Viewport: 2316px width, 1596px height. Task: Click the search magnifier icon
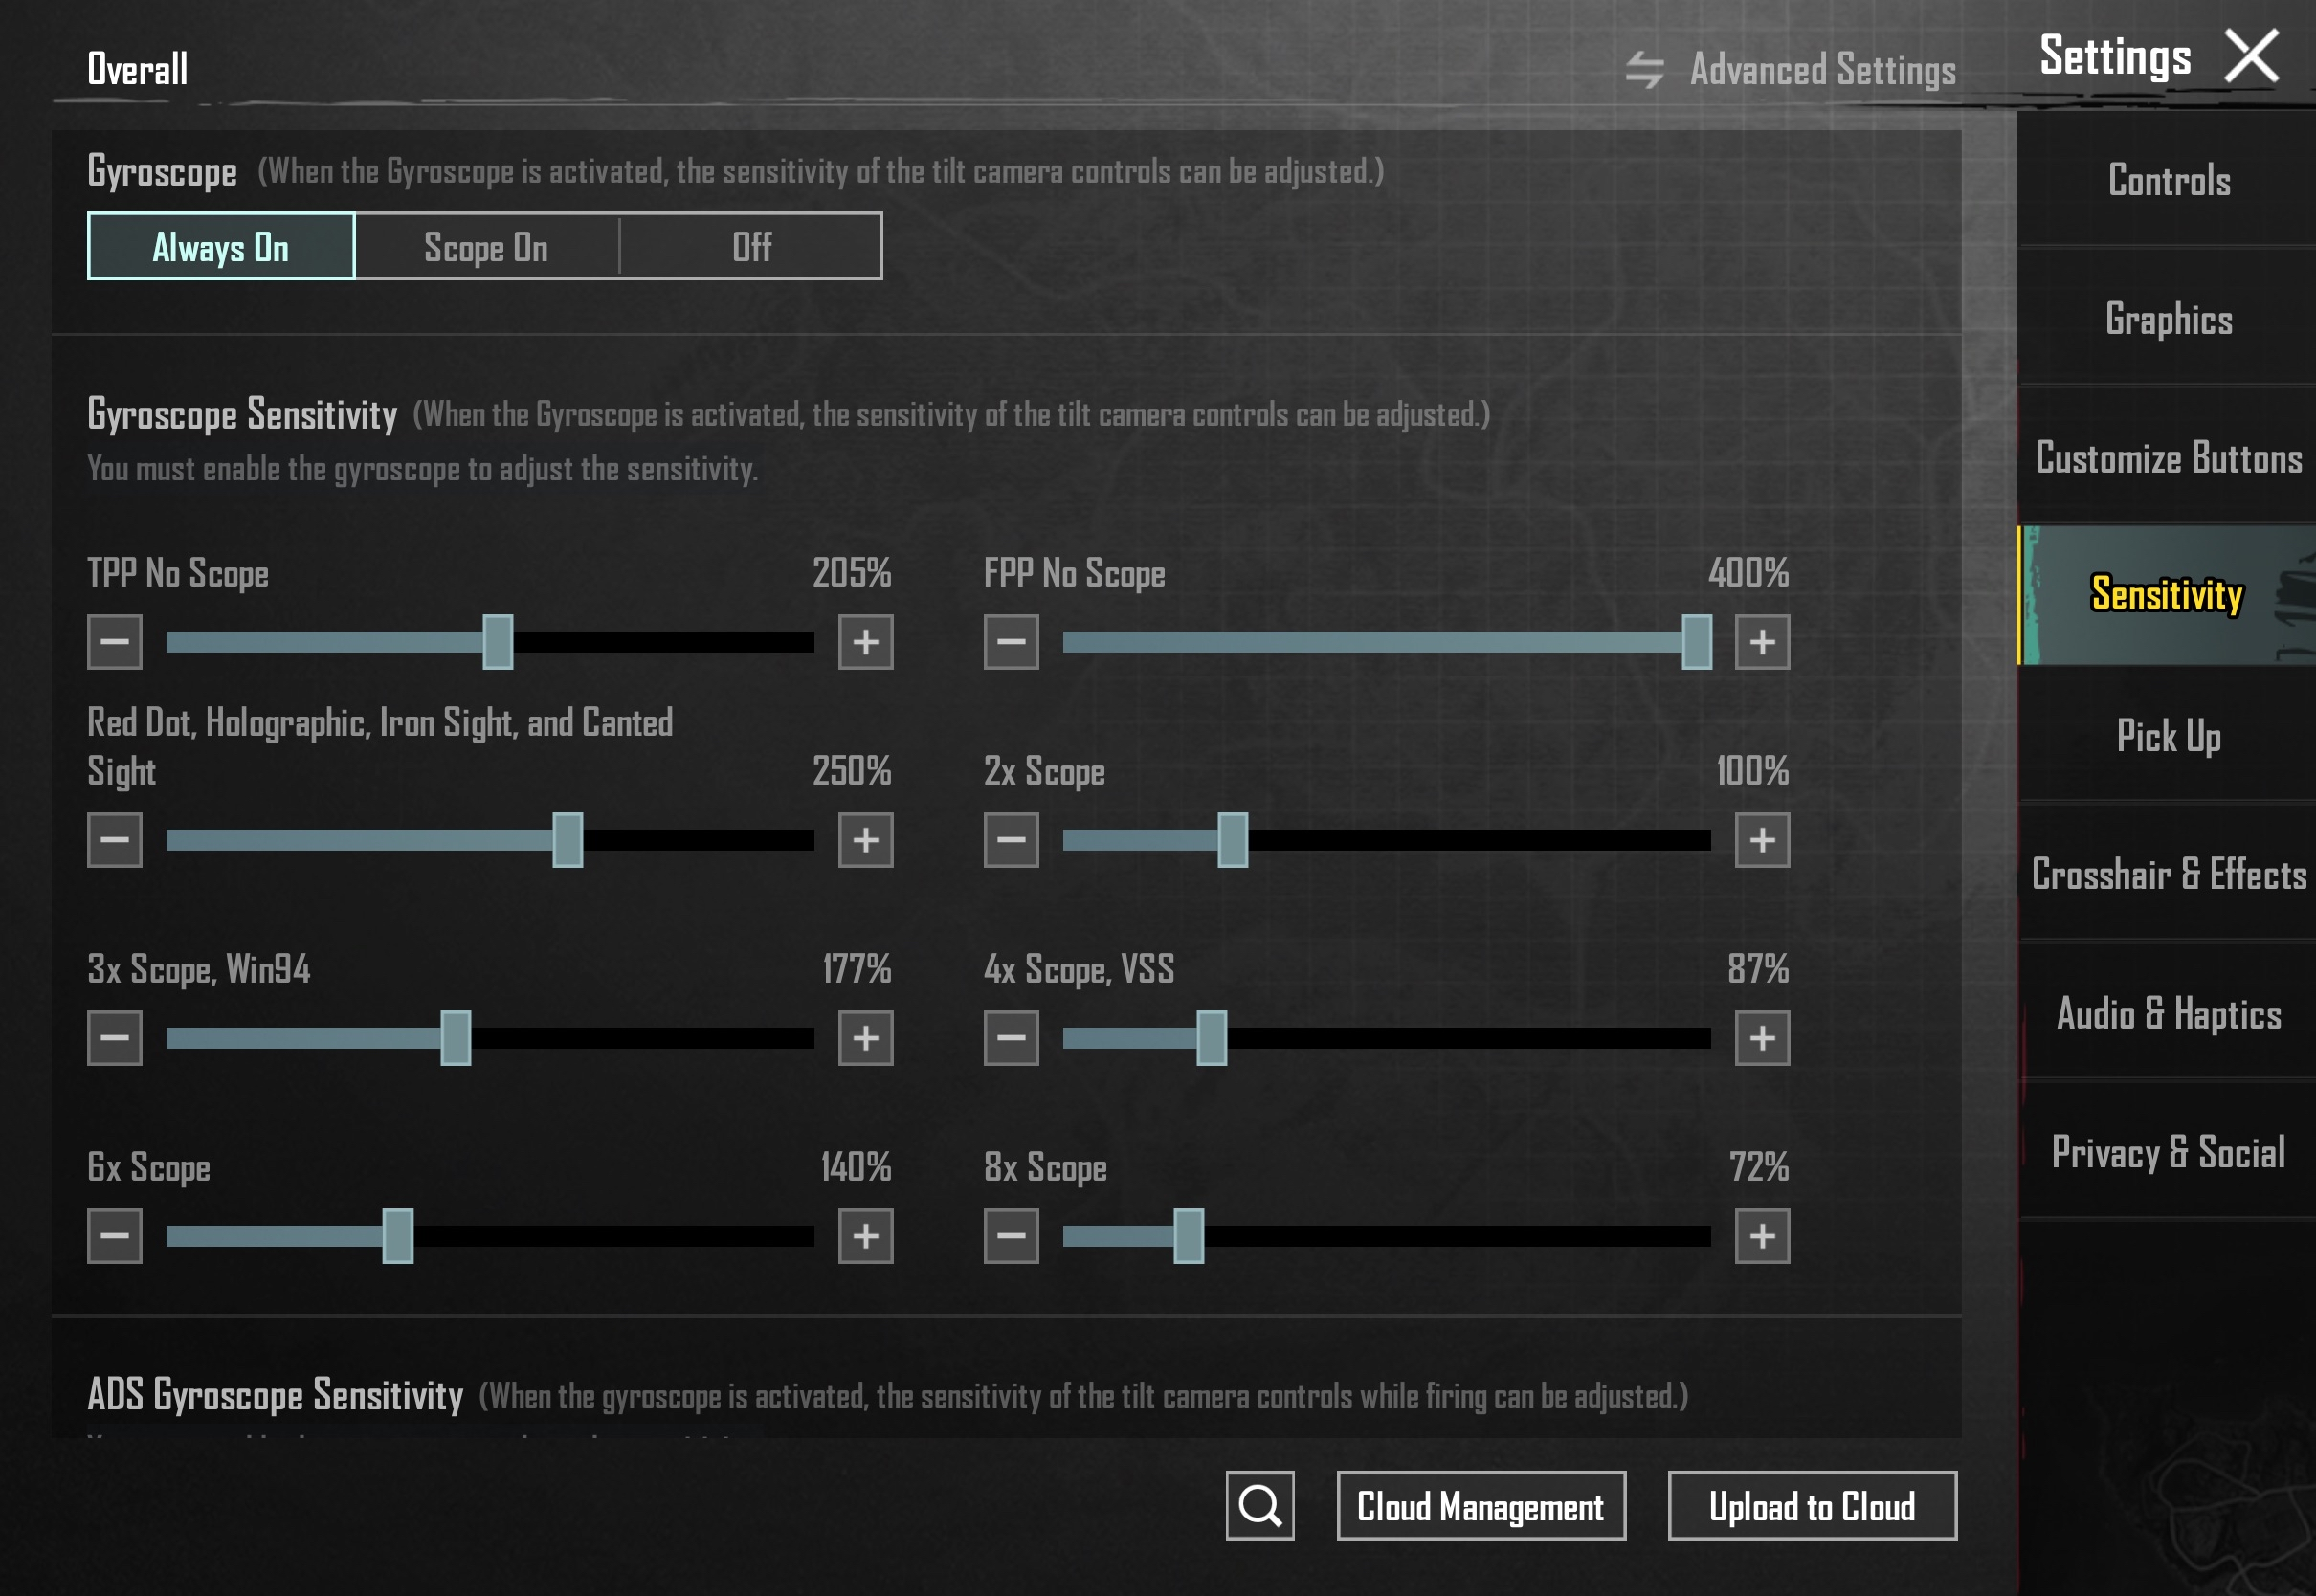tap(1259, 1505)
